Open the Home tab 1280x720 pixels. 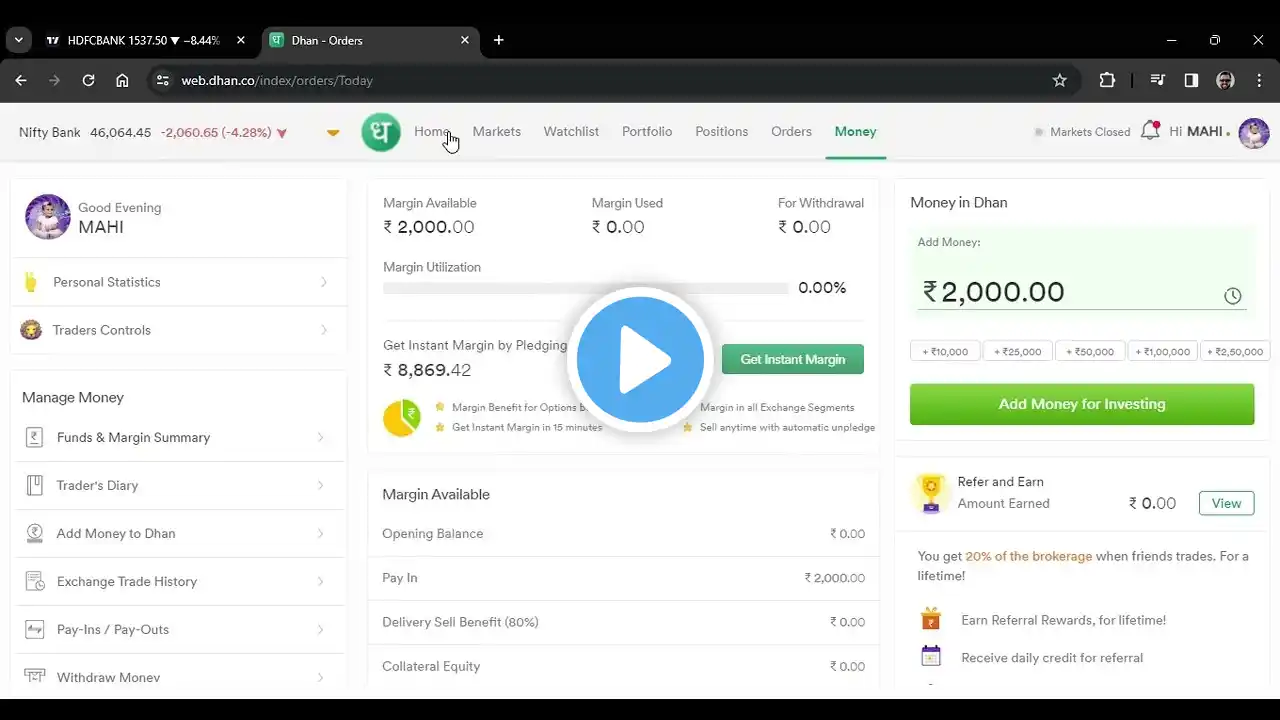coord(432,131)
